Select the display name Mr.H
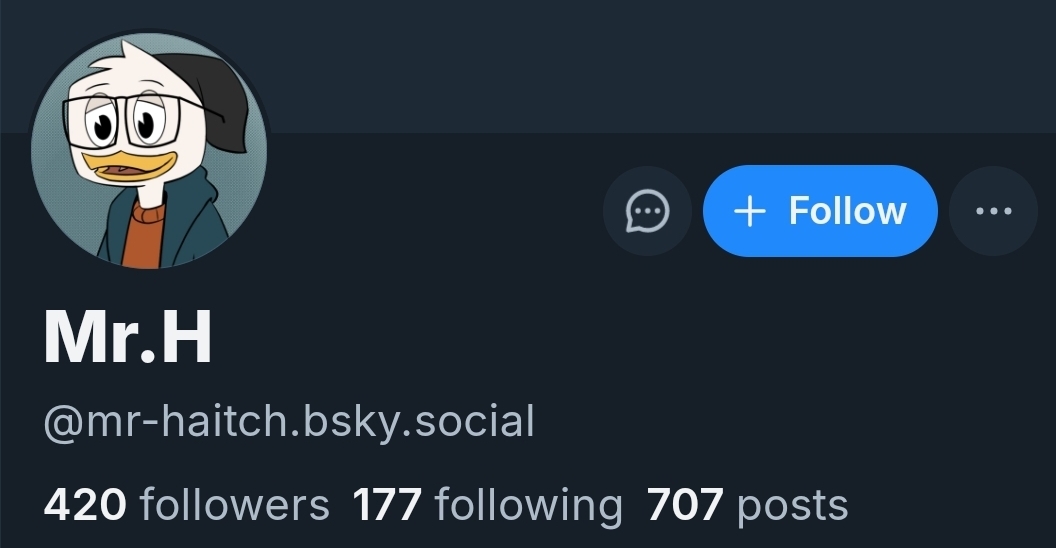 (x=128, y=337)
